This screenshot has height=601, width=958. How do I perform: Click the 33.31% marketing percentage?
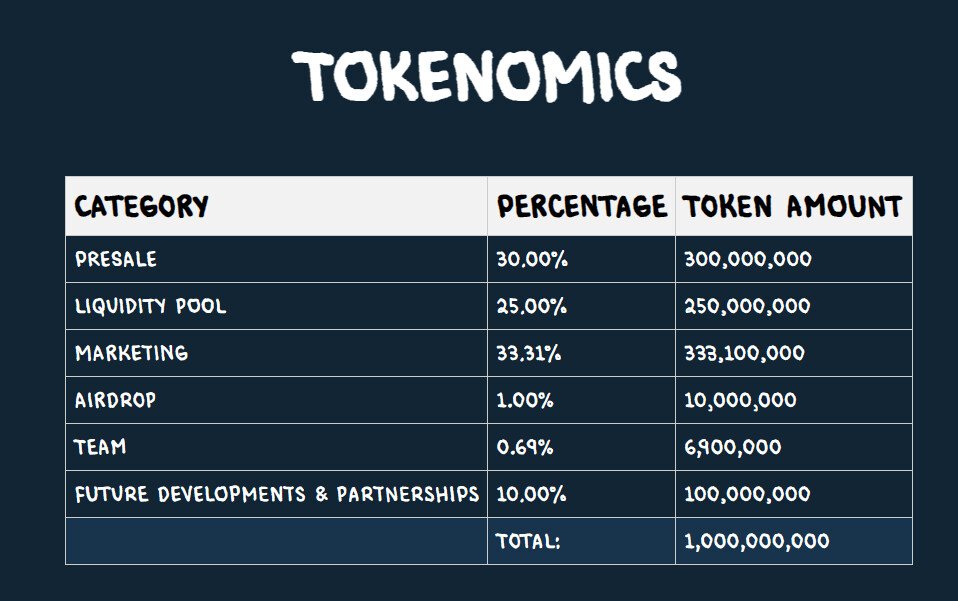(532, 353)
